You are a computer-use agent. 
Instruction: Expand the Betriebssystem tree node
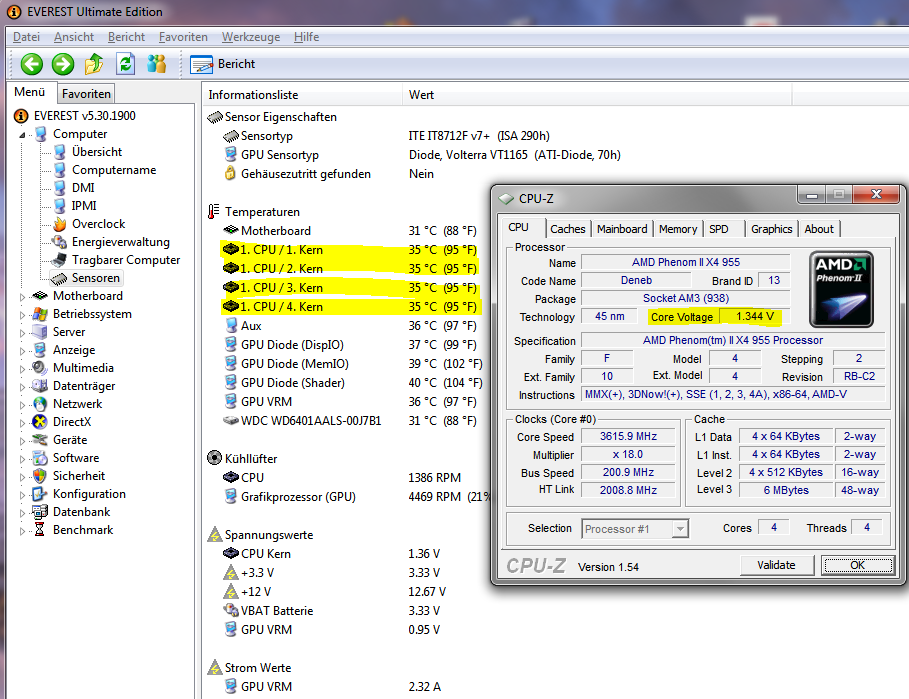(22, 315)
